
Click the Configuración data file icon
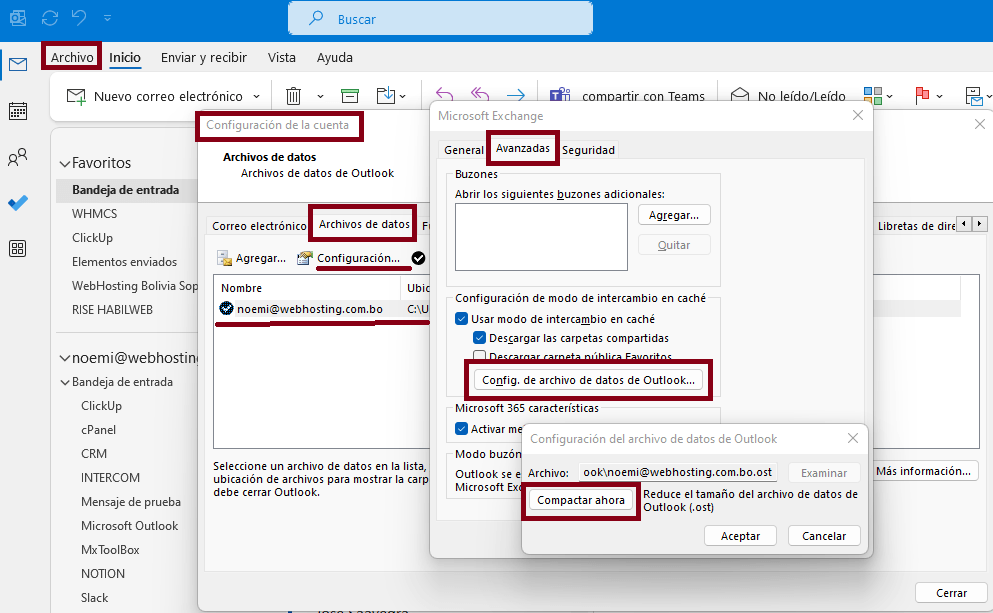pos(305,258)
